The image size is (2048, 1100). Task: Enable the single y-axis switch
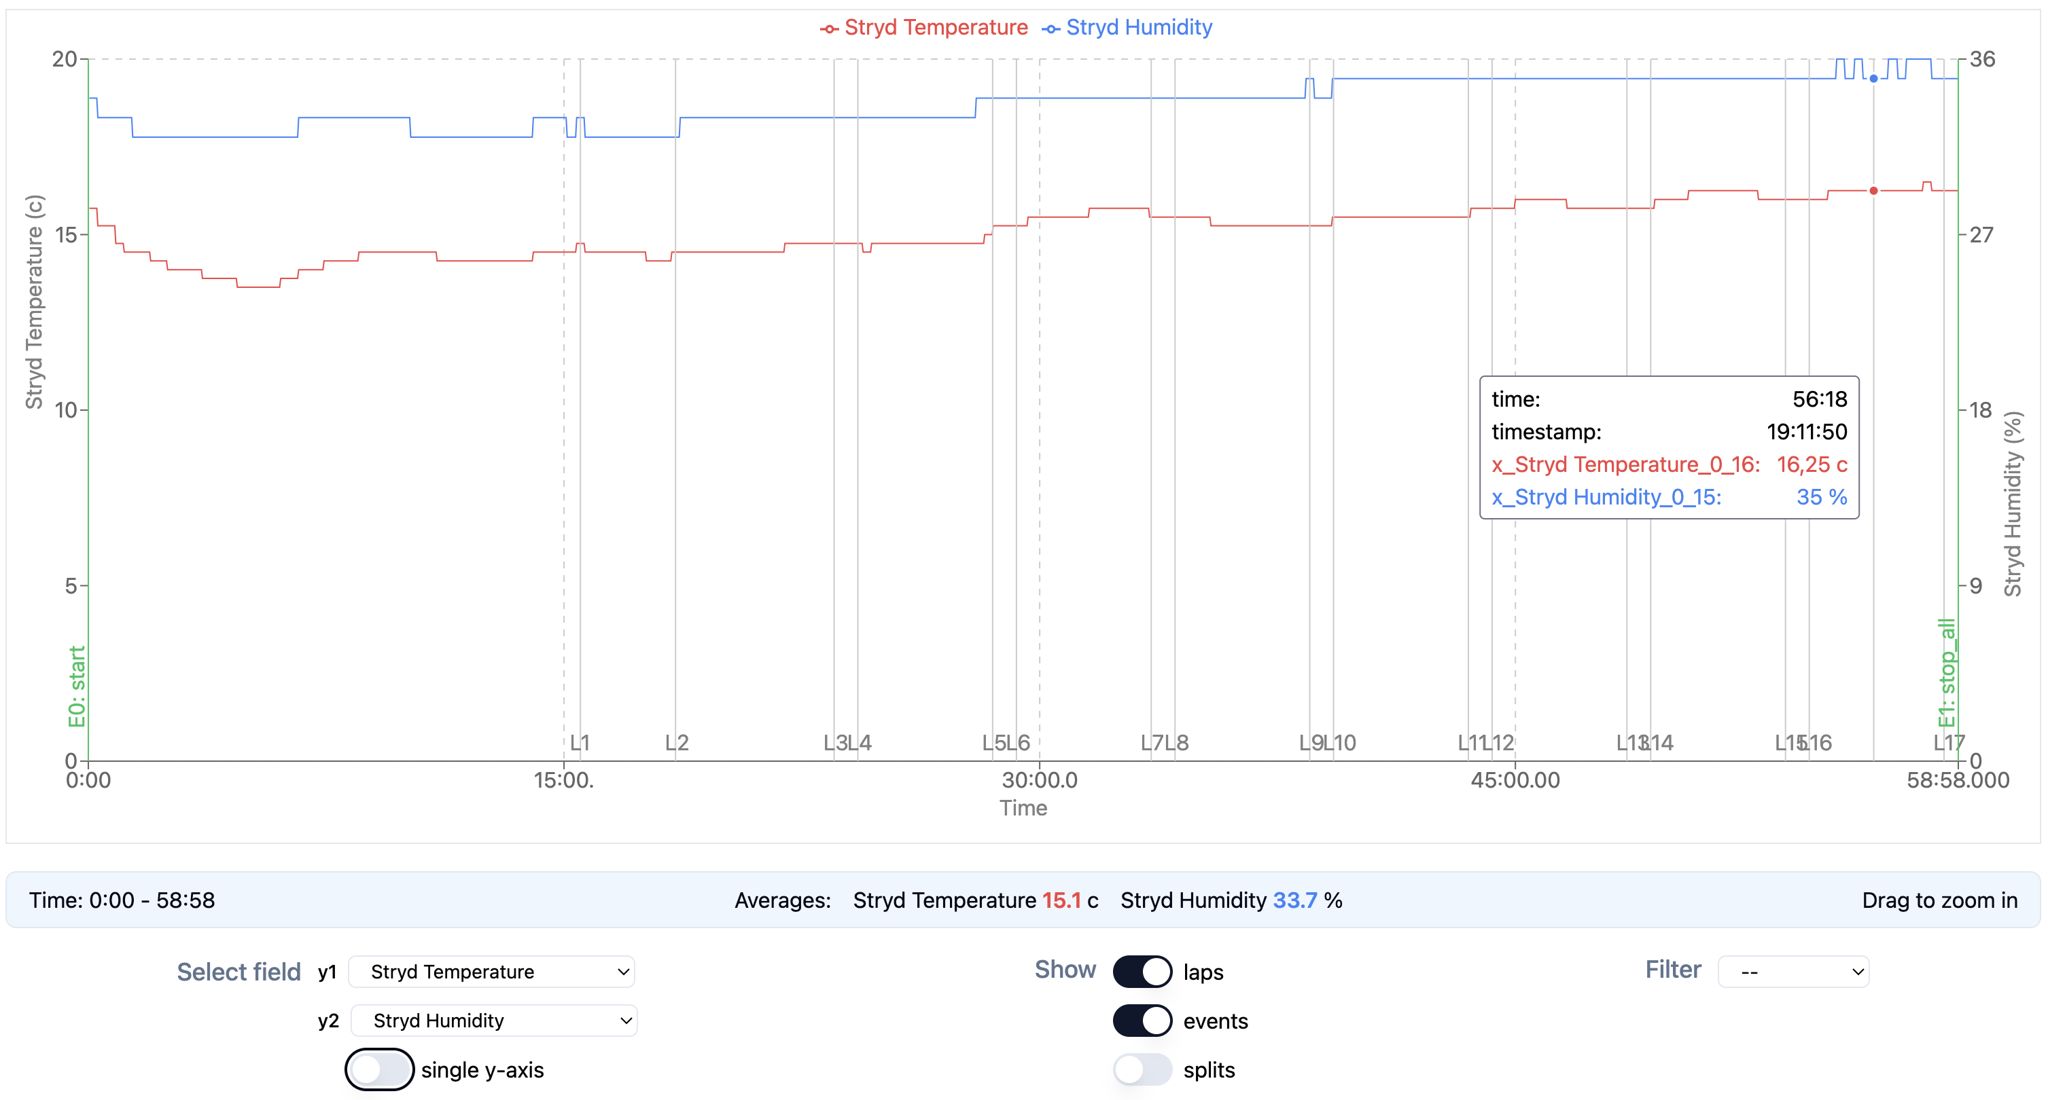coord(380,1069)
